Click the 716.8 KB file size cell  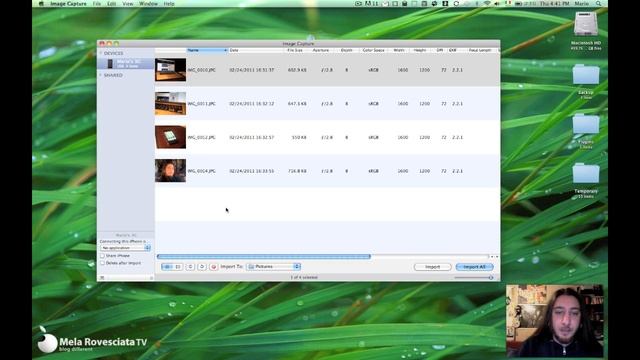(x=297, y=171)
